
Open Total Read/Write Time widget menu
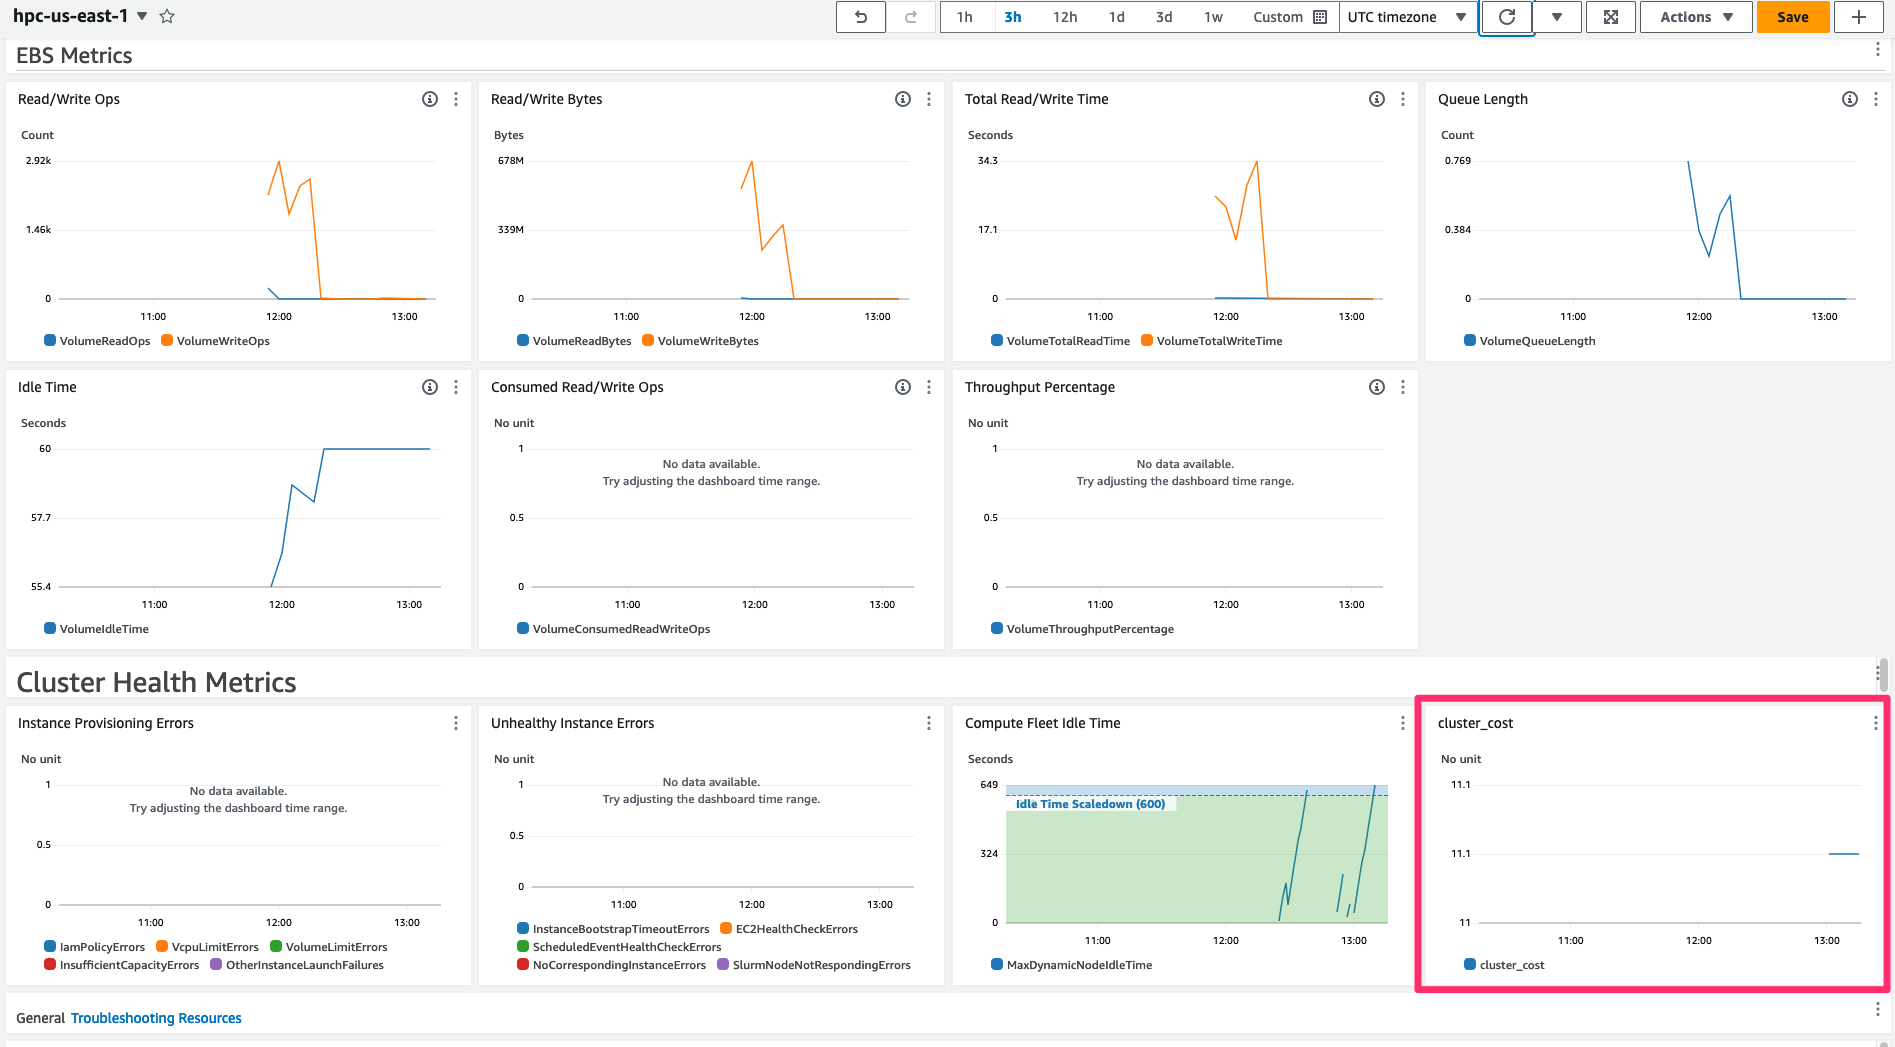click(1403, 99)
